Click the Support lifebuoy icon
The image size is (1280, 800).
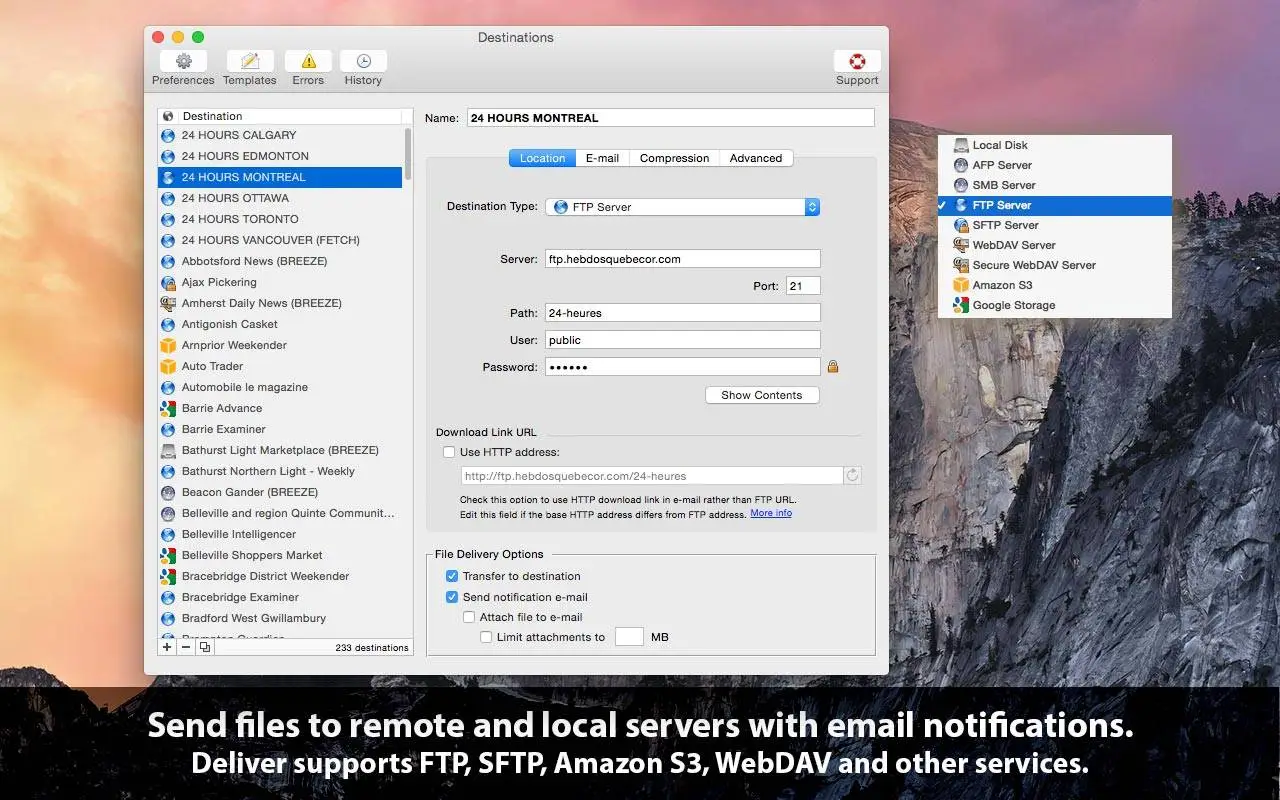click(x=857, y=62)
